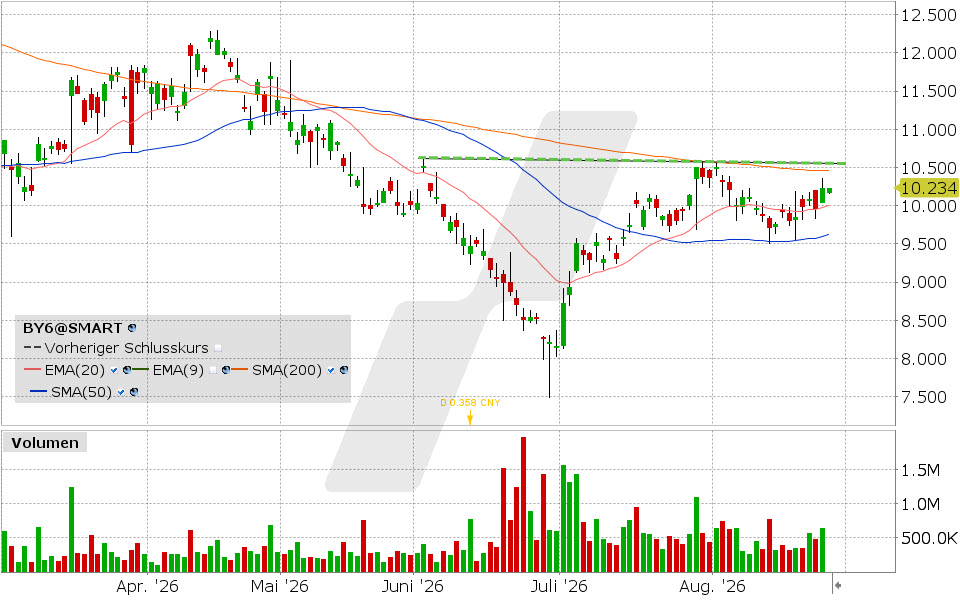This screenshot has height=600, width=960.
Task: Uncheck the SMA(200) checkbox
Action: click(331, 370)
